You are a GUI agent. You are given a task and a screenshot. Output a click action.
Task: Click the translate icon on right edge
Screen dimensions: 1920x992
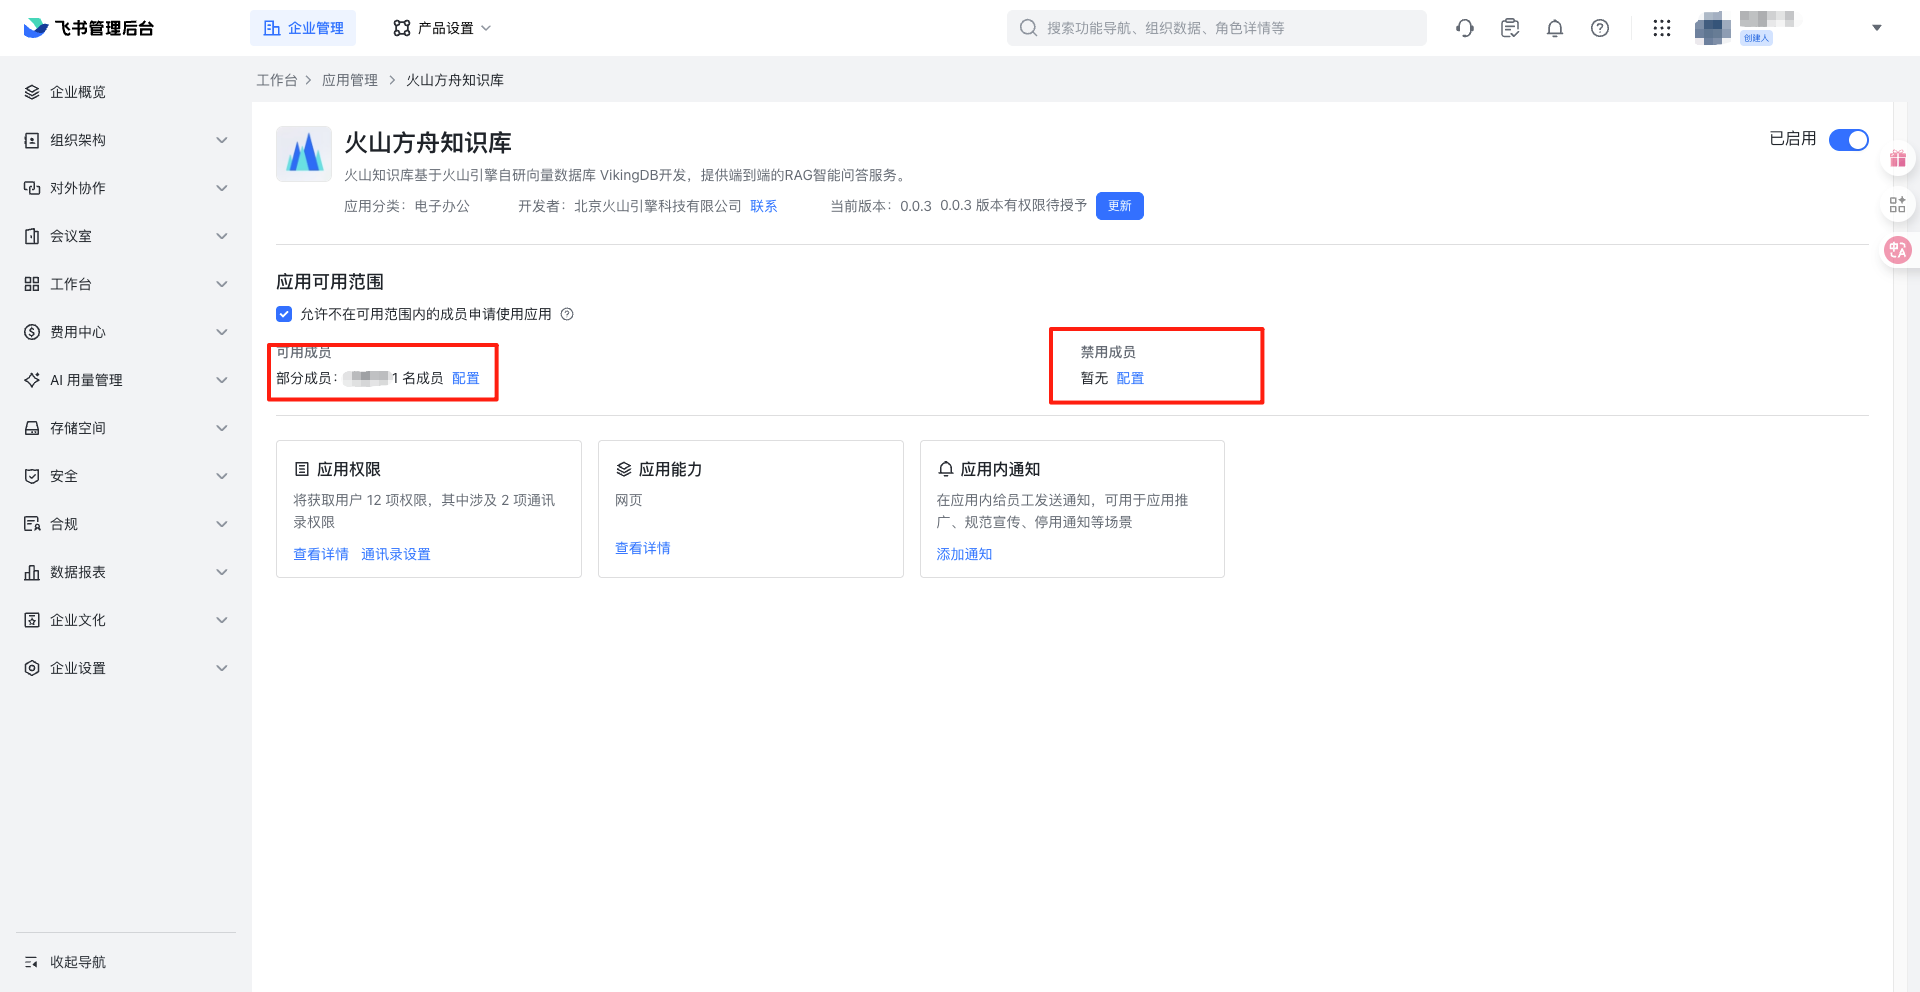(x=1898, y=250)
